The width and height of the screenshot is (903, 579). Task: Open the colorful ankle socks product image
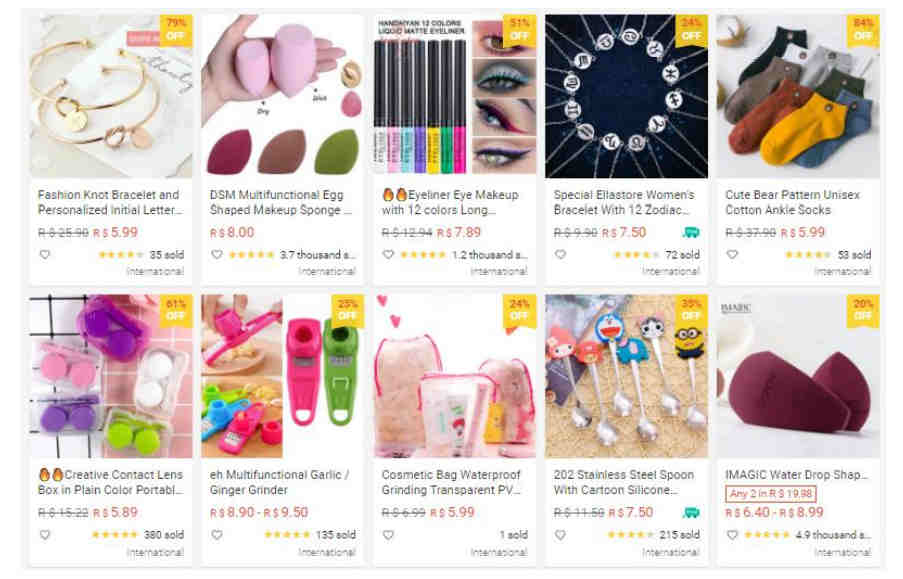(798, 96)
